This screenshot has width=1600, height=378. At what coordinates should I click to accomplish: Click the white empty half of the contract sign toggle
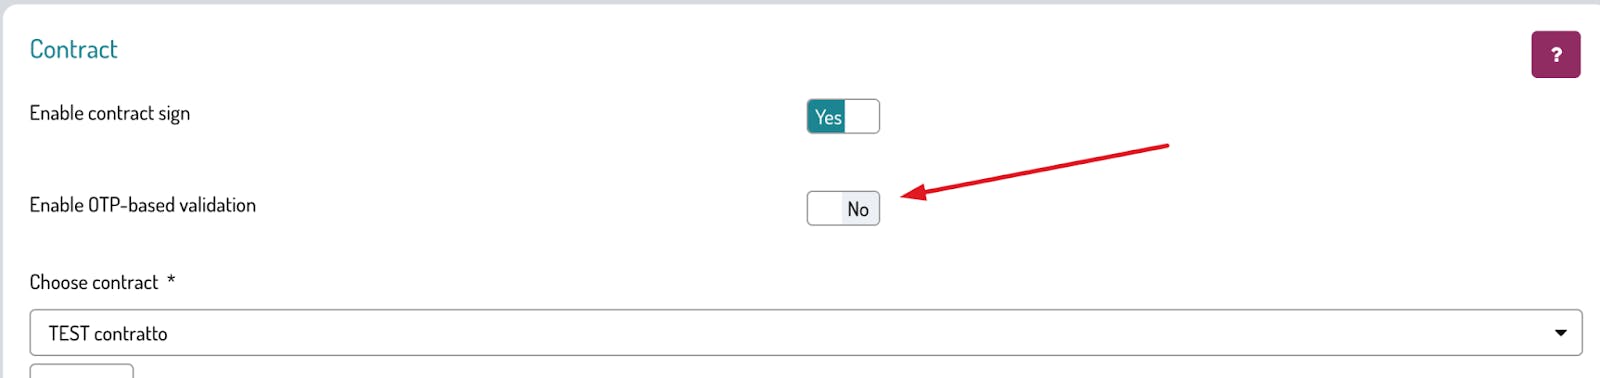tap(862, 116)
